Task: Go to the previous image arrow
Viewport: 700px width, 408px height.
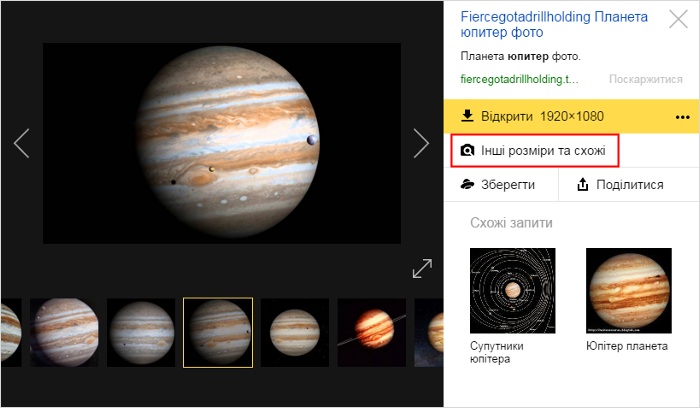Action: pyautogui.click(x=21, y=143)
